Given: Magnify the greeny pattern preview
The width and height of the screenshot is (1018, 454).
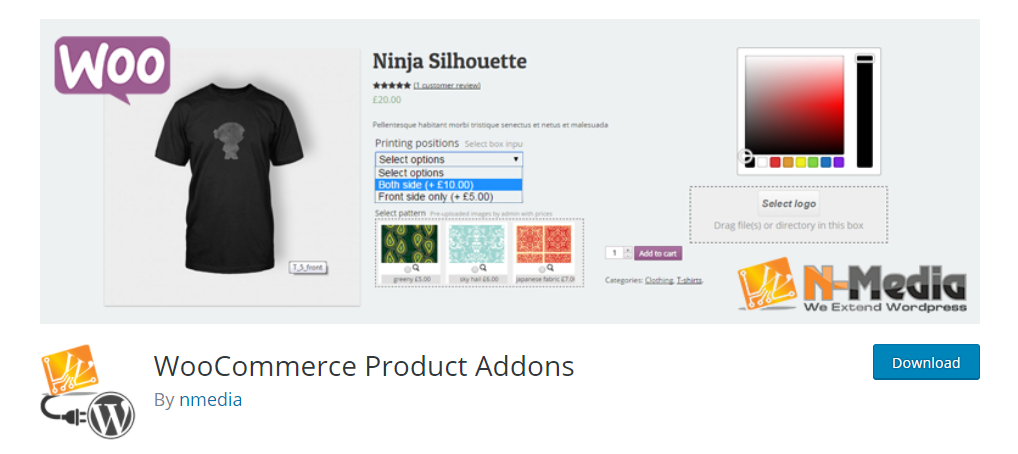Looking at the screenshot, I should pyautogui.click(x=416, y=268).
